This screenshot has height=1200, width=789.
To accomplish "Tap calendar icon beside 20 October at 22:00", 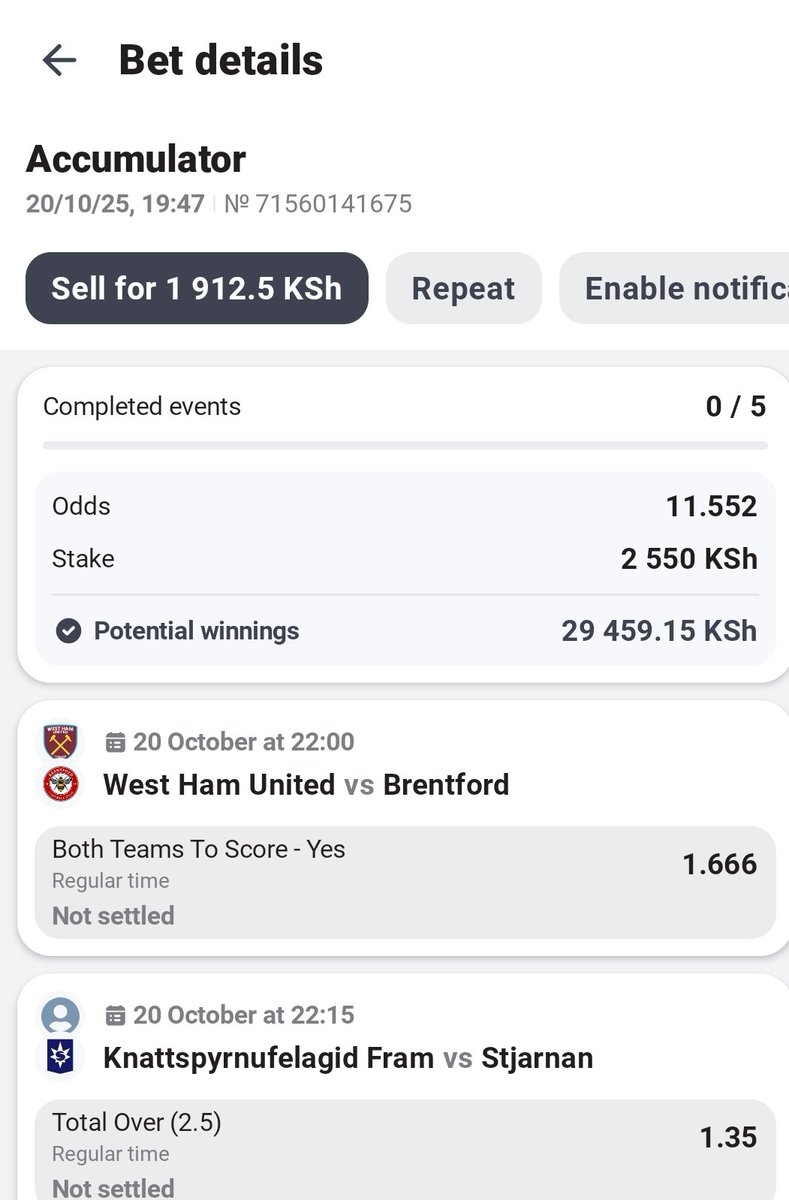I will [x=115, y=742].
